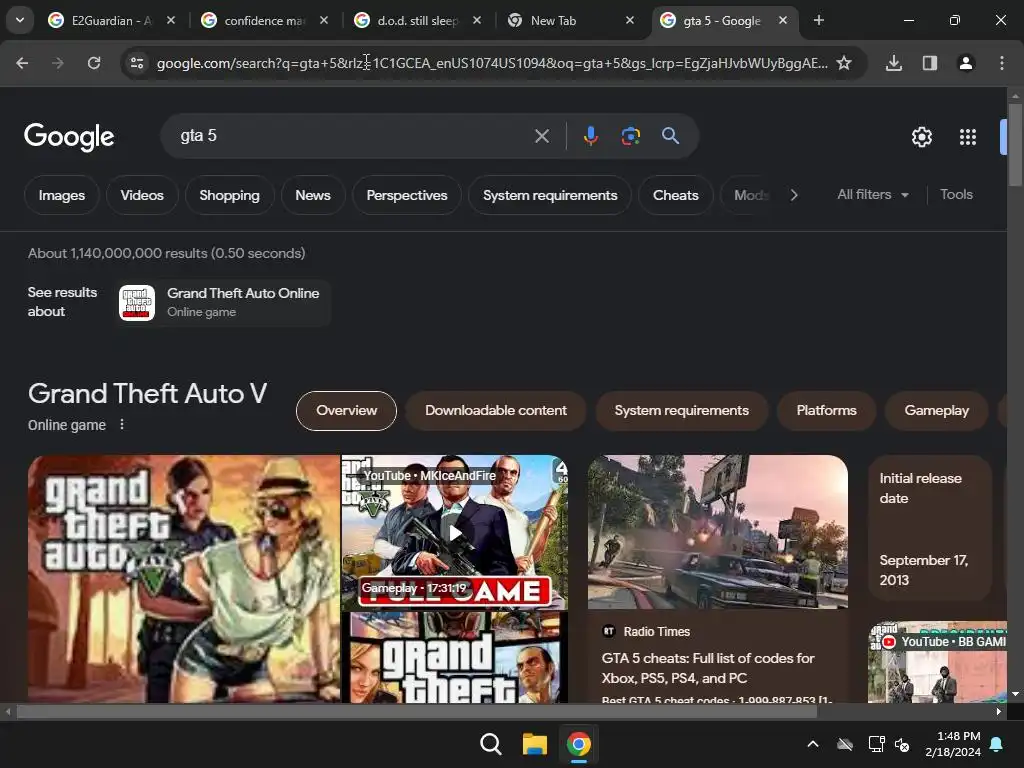Select the System requirements search filter chip
Screen dimensions: 1024x768
(550, 195)
